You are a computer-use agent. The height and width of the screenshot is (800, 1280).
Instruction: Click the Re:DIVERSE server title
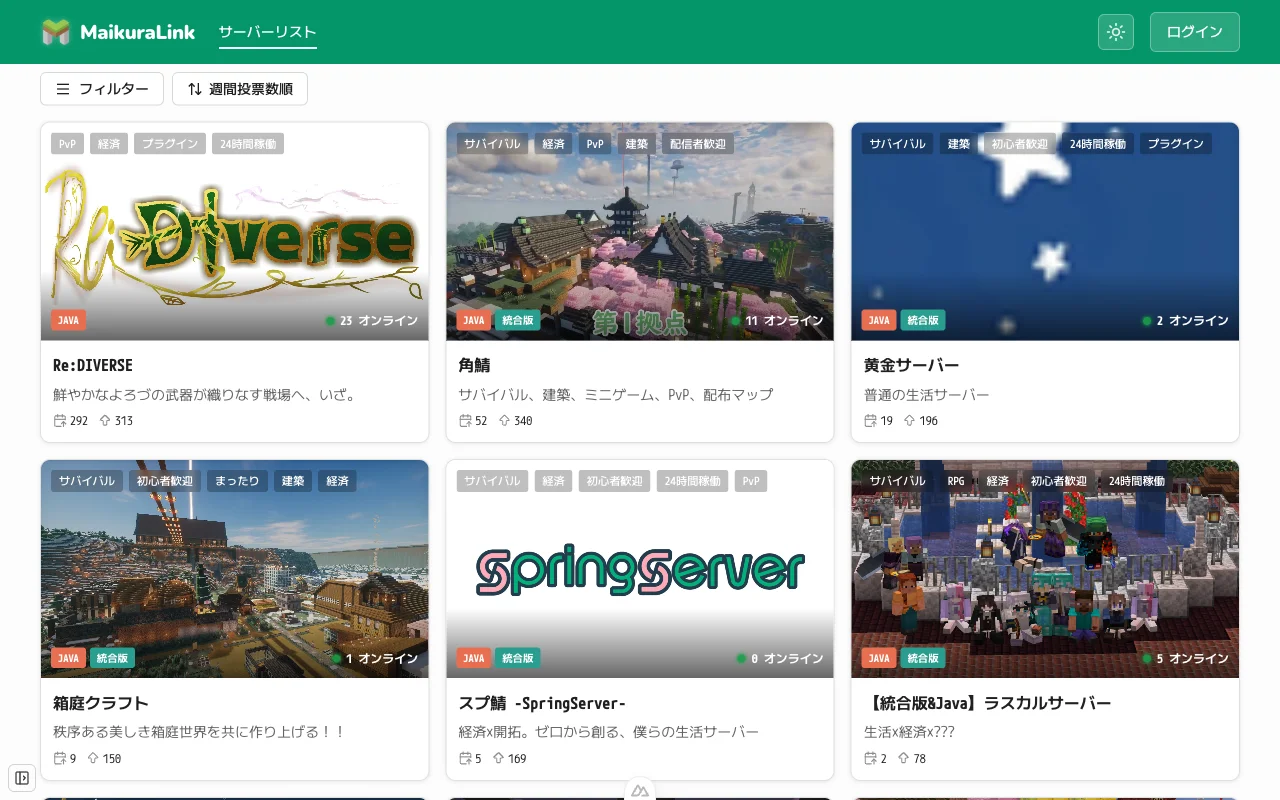pyautogui.click(x=93, y=366)
